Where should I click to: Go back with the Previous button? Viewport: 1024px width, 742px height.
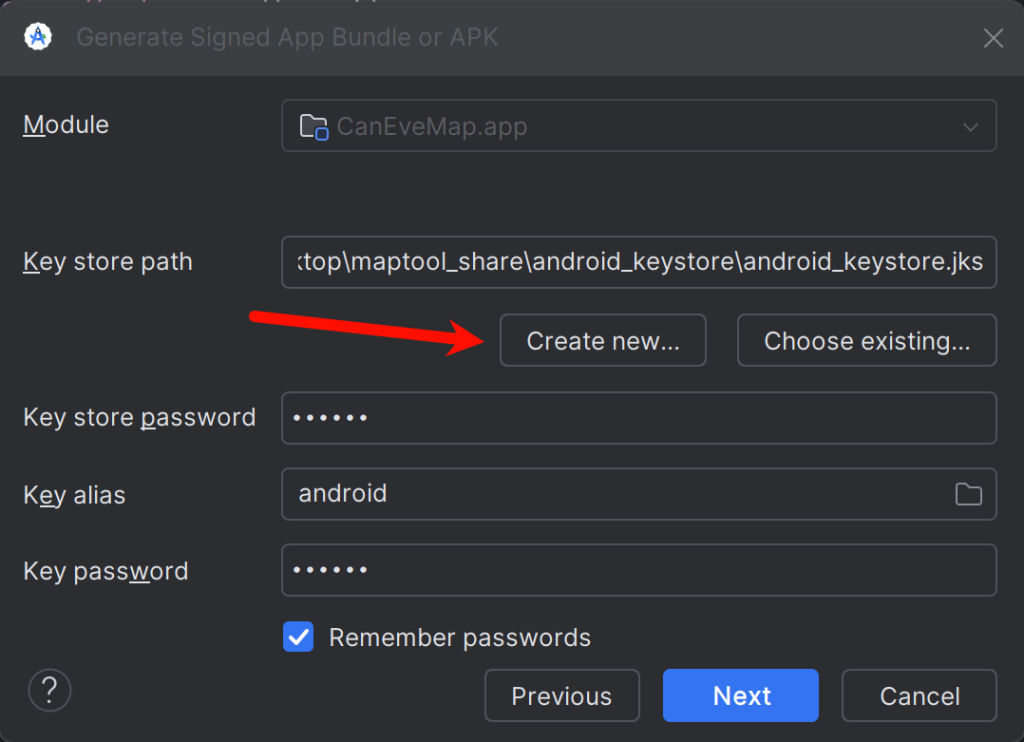[561, 696]
